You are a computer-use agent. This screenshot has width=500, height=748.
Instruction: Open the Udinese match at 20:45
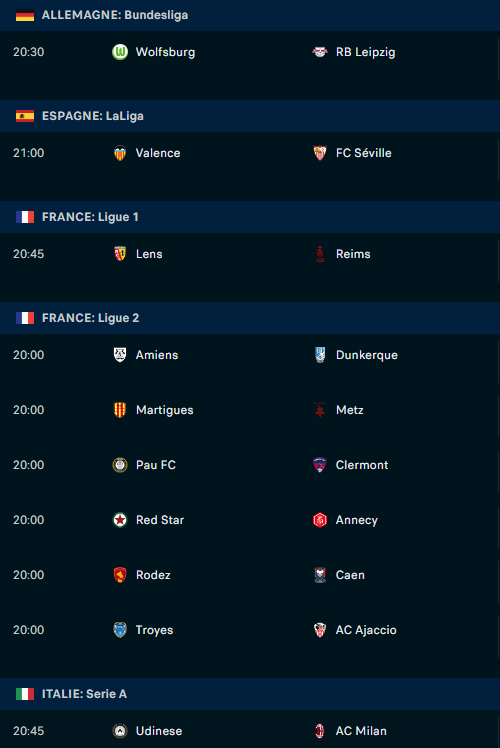pos(250,731)
